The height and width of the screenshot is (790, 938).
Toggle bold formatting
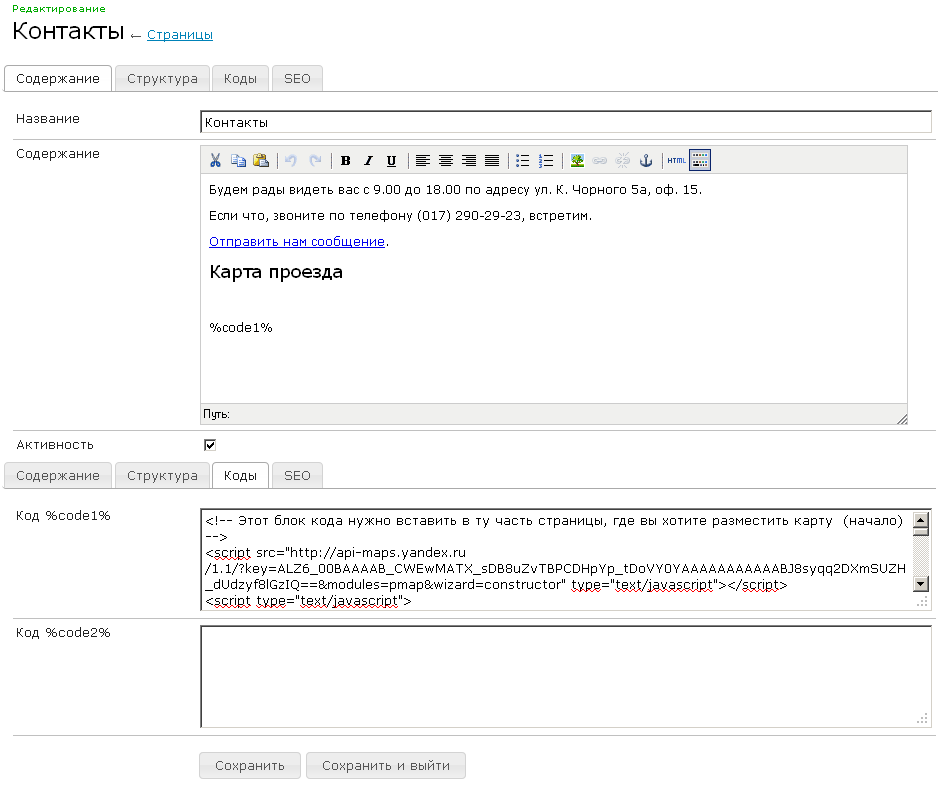pyautogui.click(x=345, y=160)
